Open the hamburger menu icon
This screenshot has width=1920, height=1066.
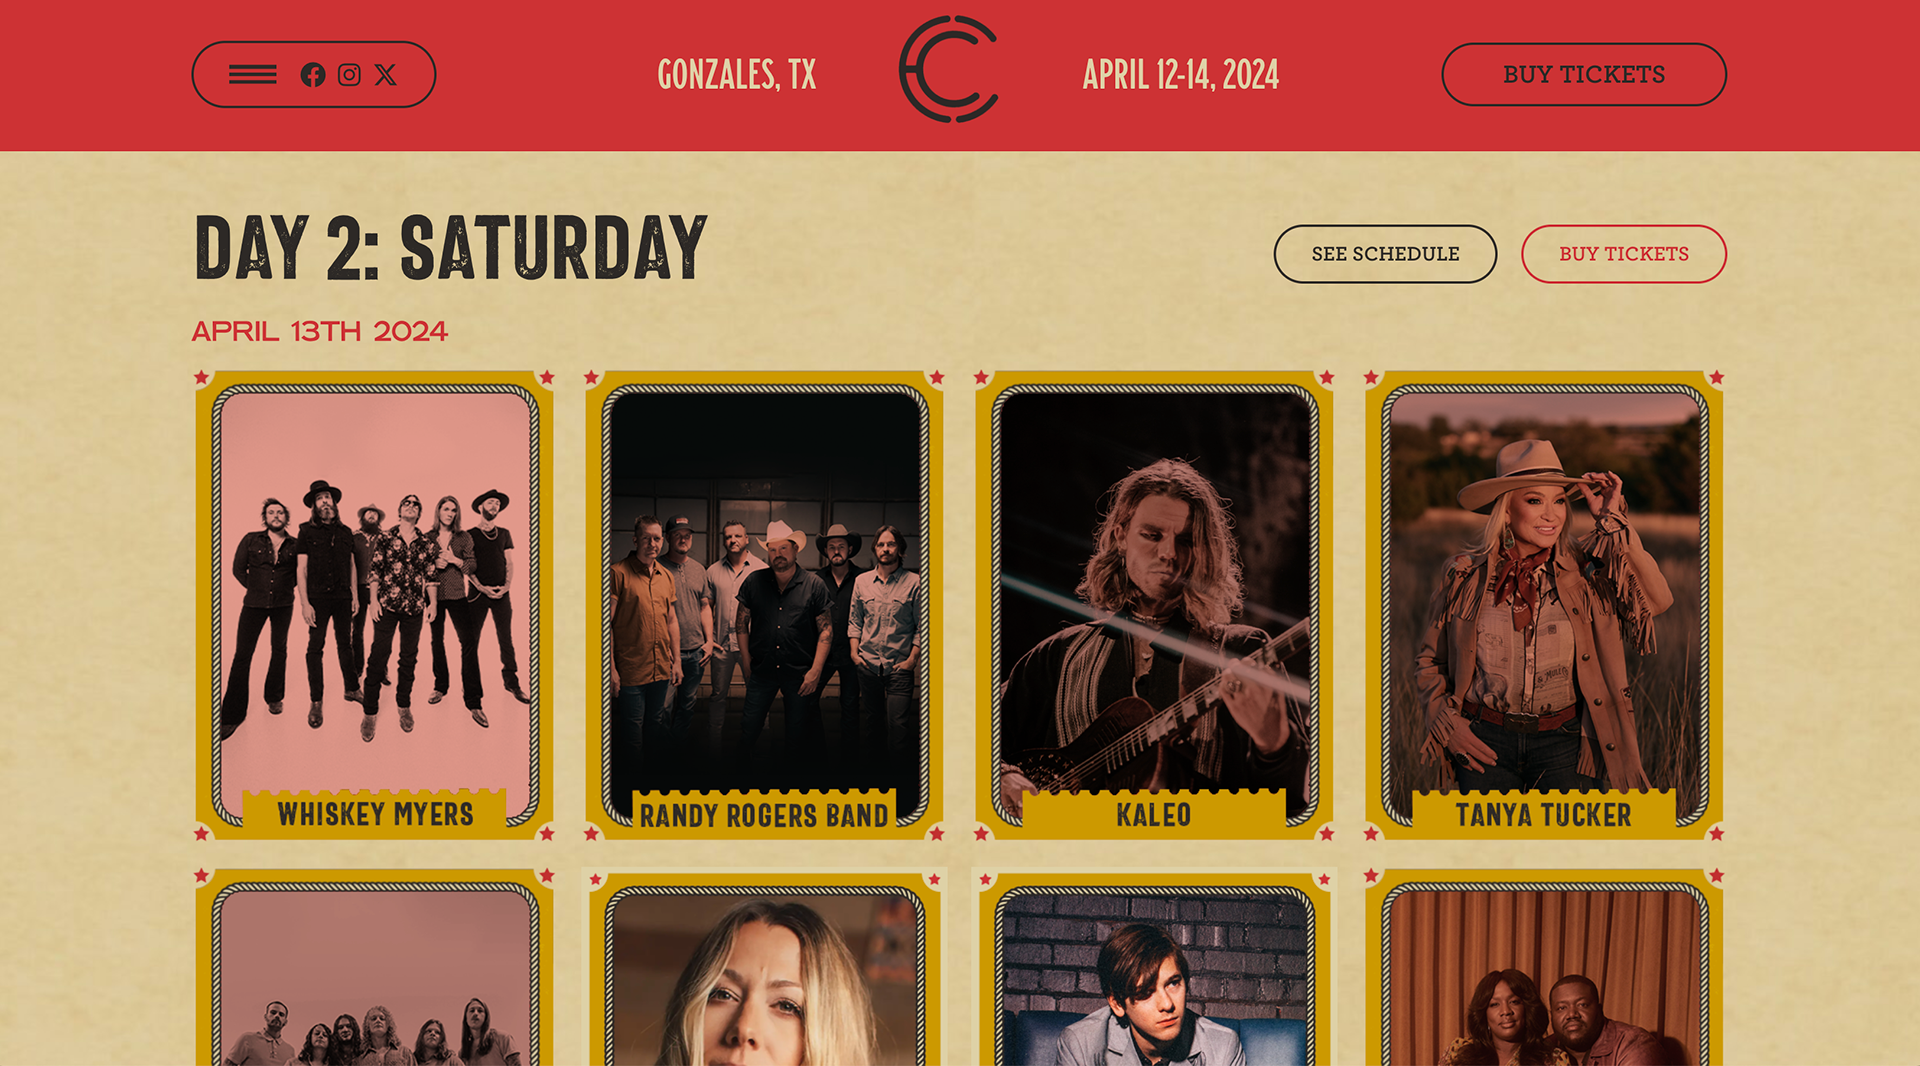[252, 74]
